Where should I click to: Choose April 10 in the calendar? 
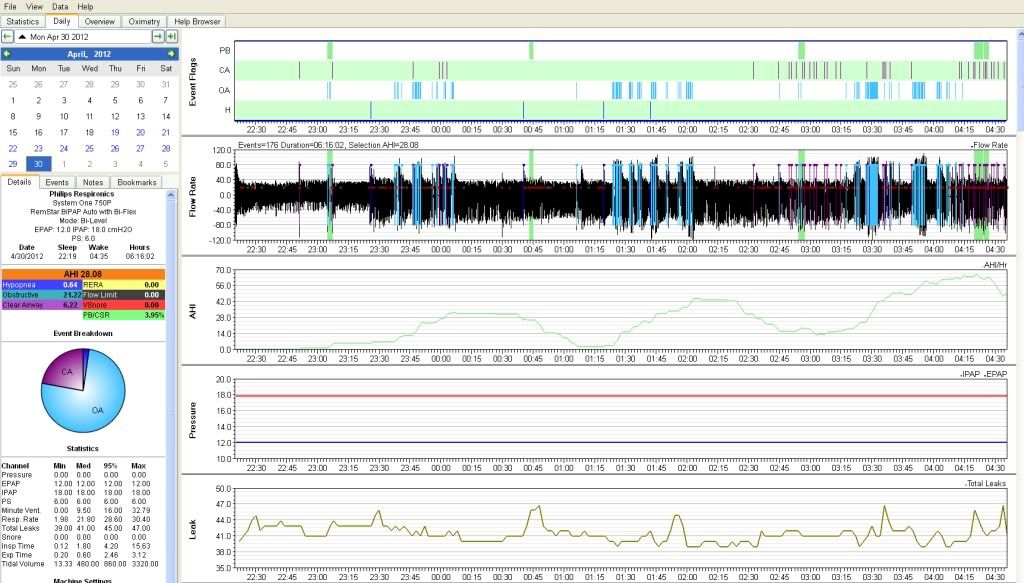(x=64, y=116)
